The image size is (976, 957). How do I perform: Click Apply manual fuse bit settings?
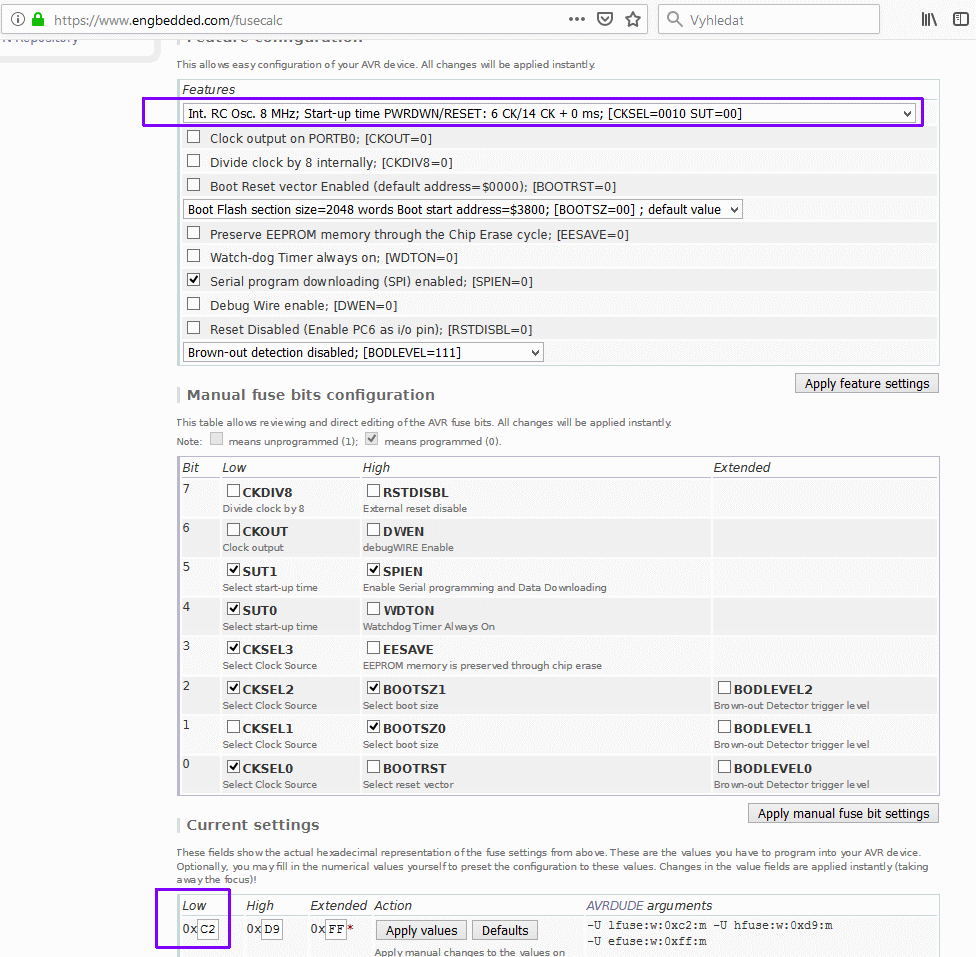[x=843, y=813]
